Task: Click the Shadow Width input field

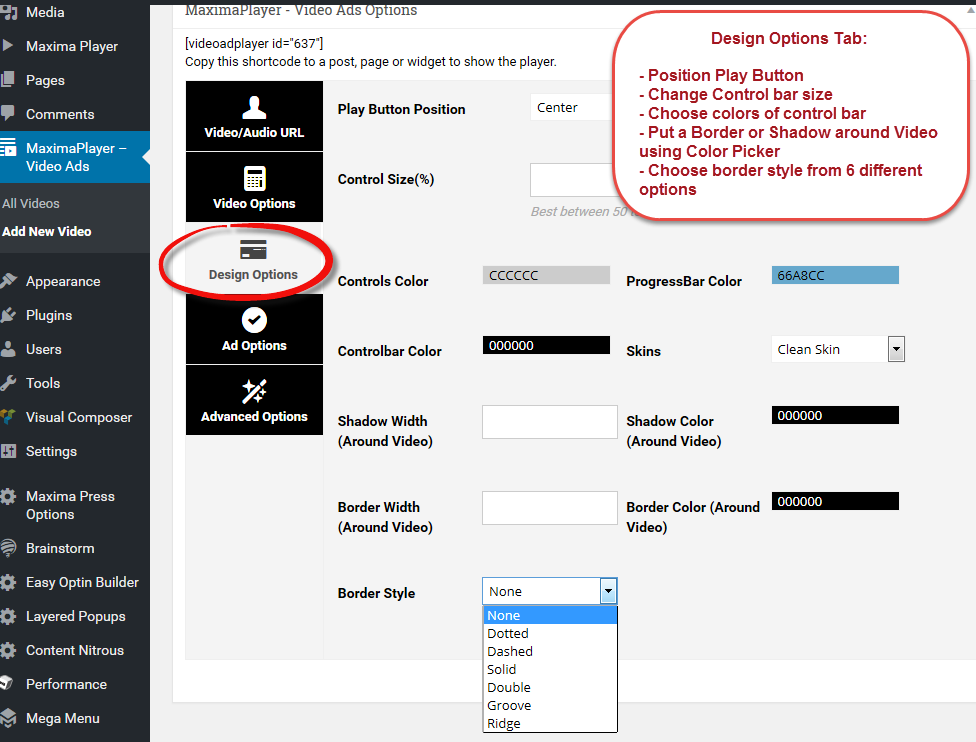Action: [x=550, y=422]
